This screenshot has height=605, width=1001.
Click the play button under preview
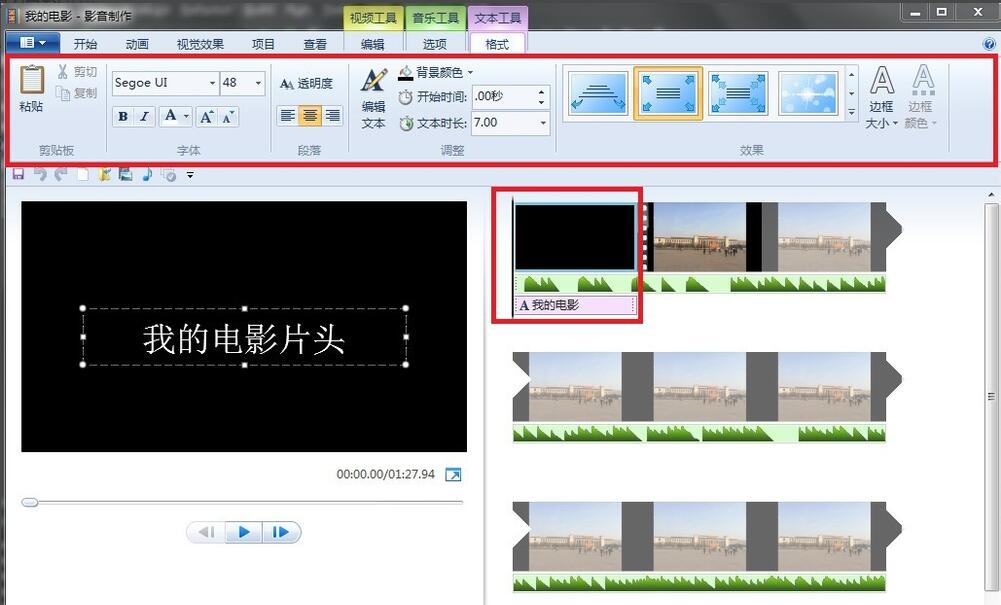click(244, 532)
